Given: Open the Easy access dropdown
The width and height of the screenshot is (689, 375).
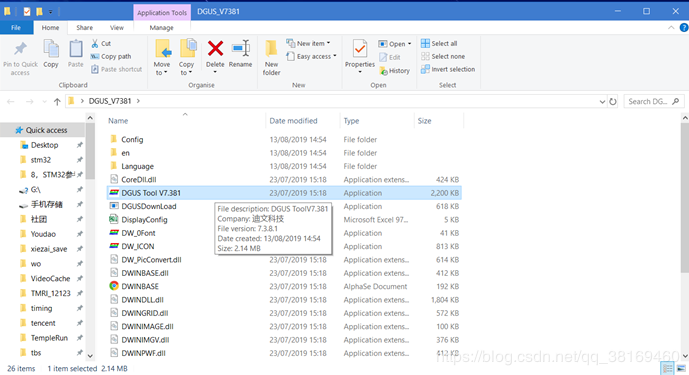Looking at the screenshot, I should pyautogui.click(x=311, y=56).
